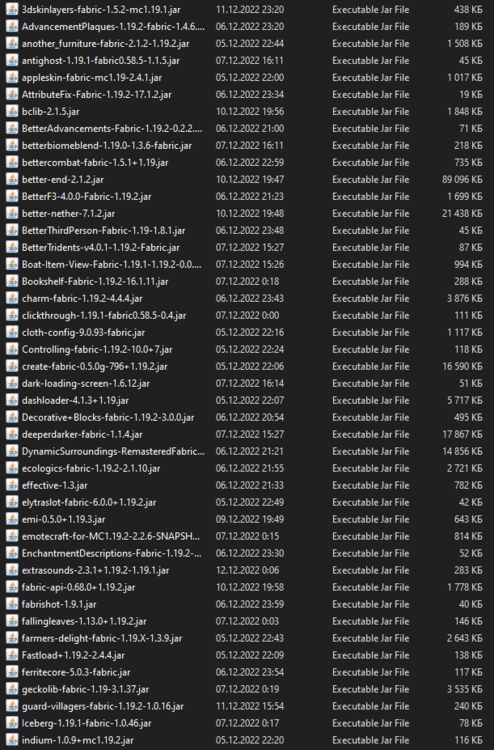Screen dimensions: 494x750
Task: Select file another_furniture-fabric-2.1.2-1.19.2.jar
Action: 105,44
